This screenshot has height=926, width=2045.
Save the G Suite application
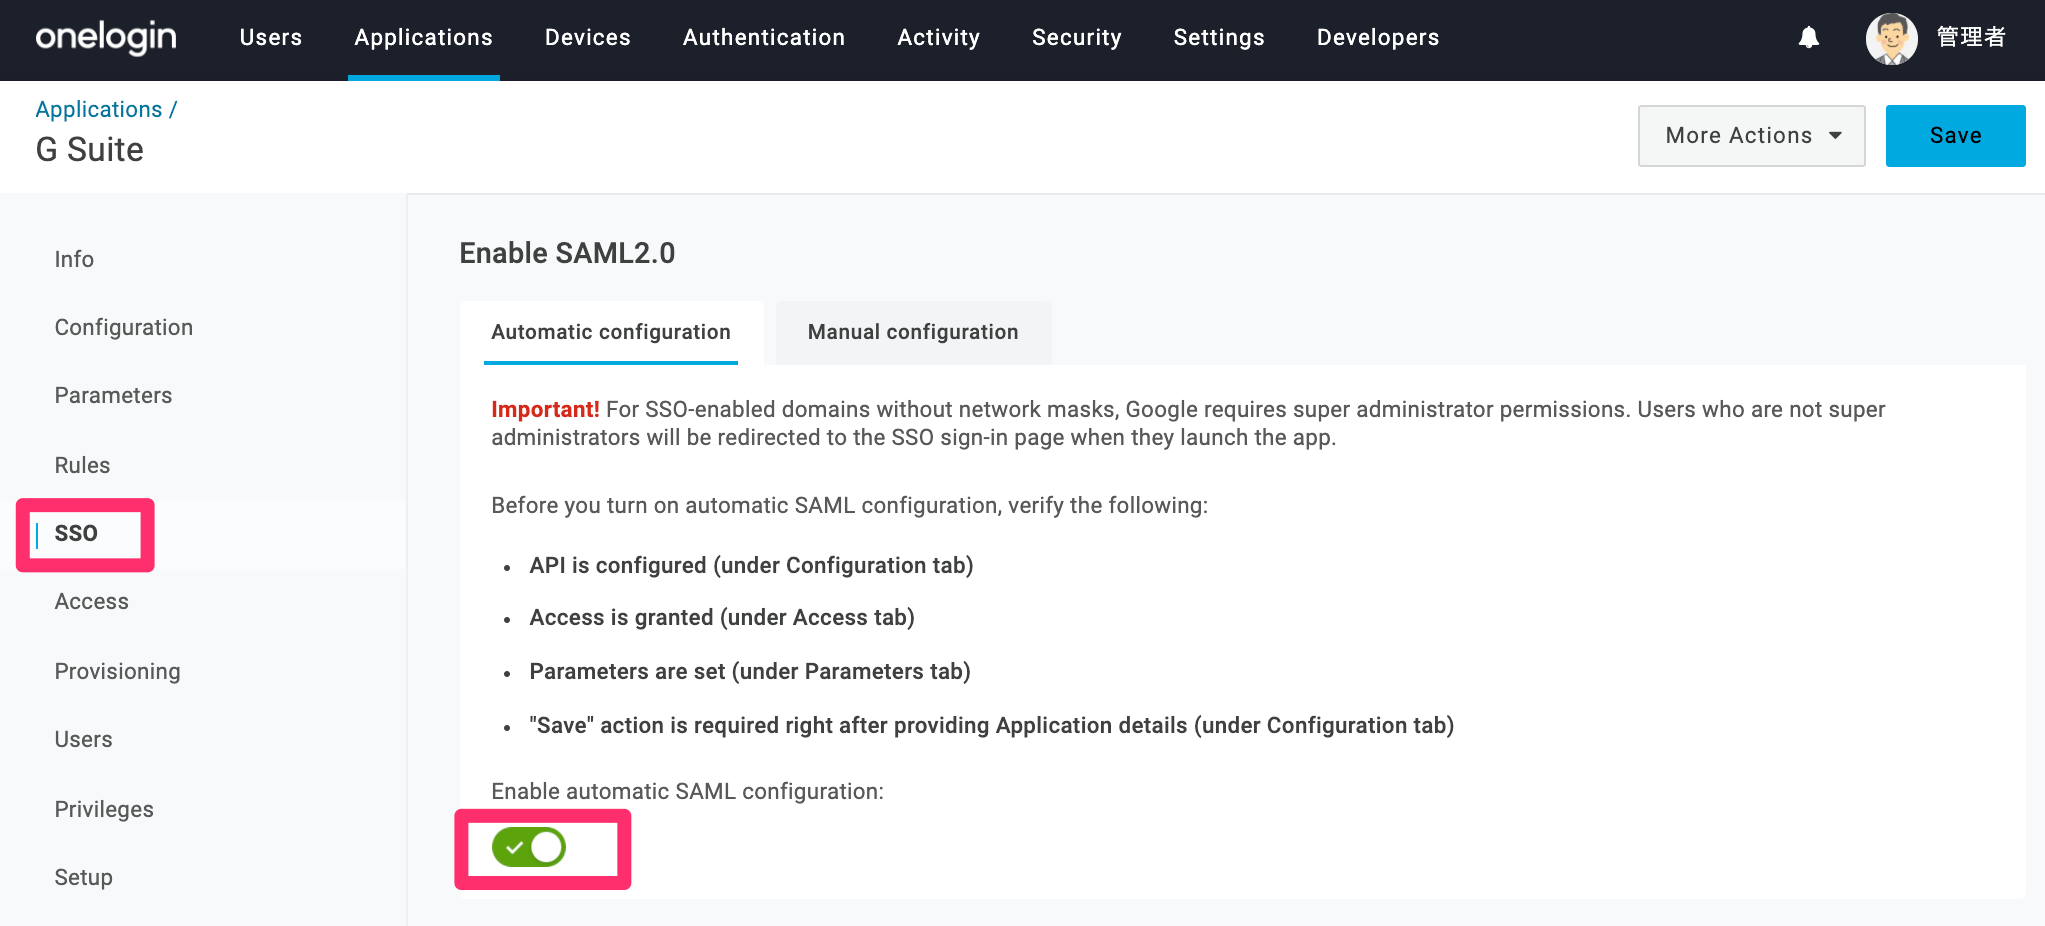tap(1955, 136)
